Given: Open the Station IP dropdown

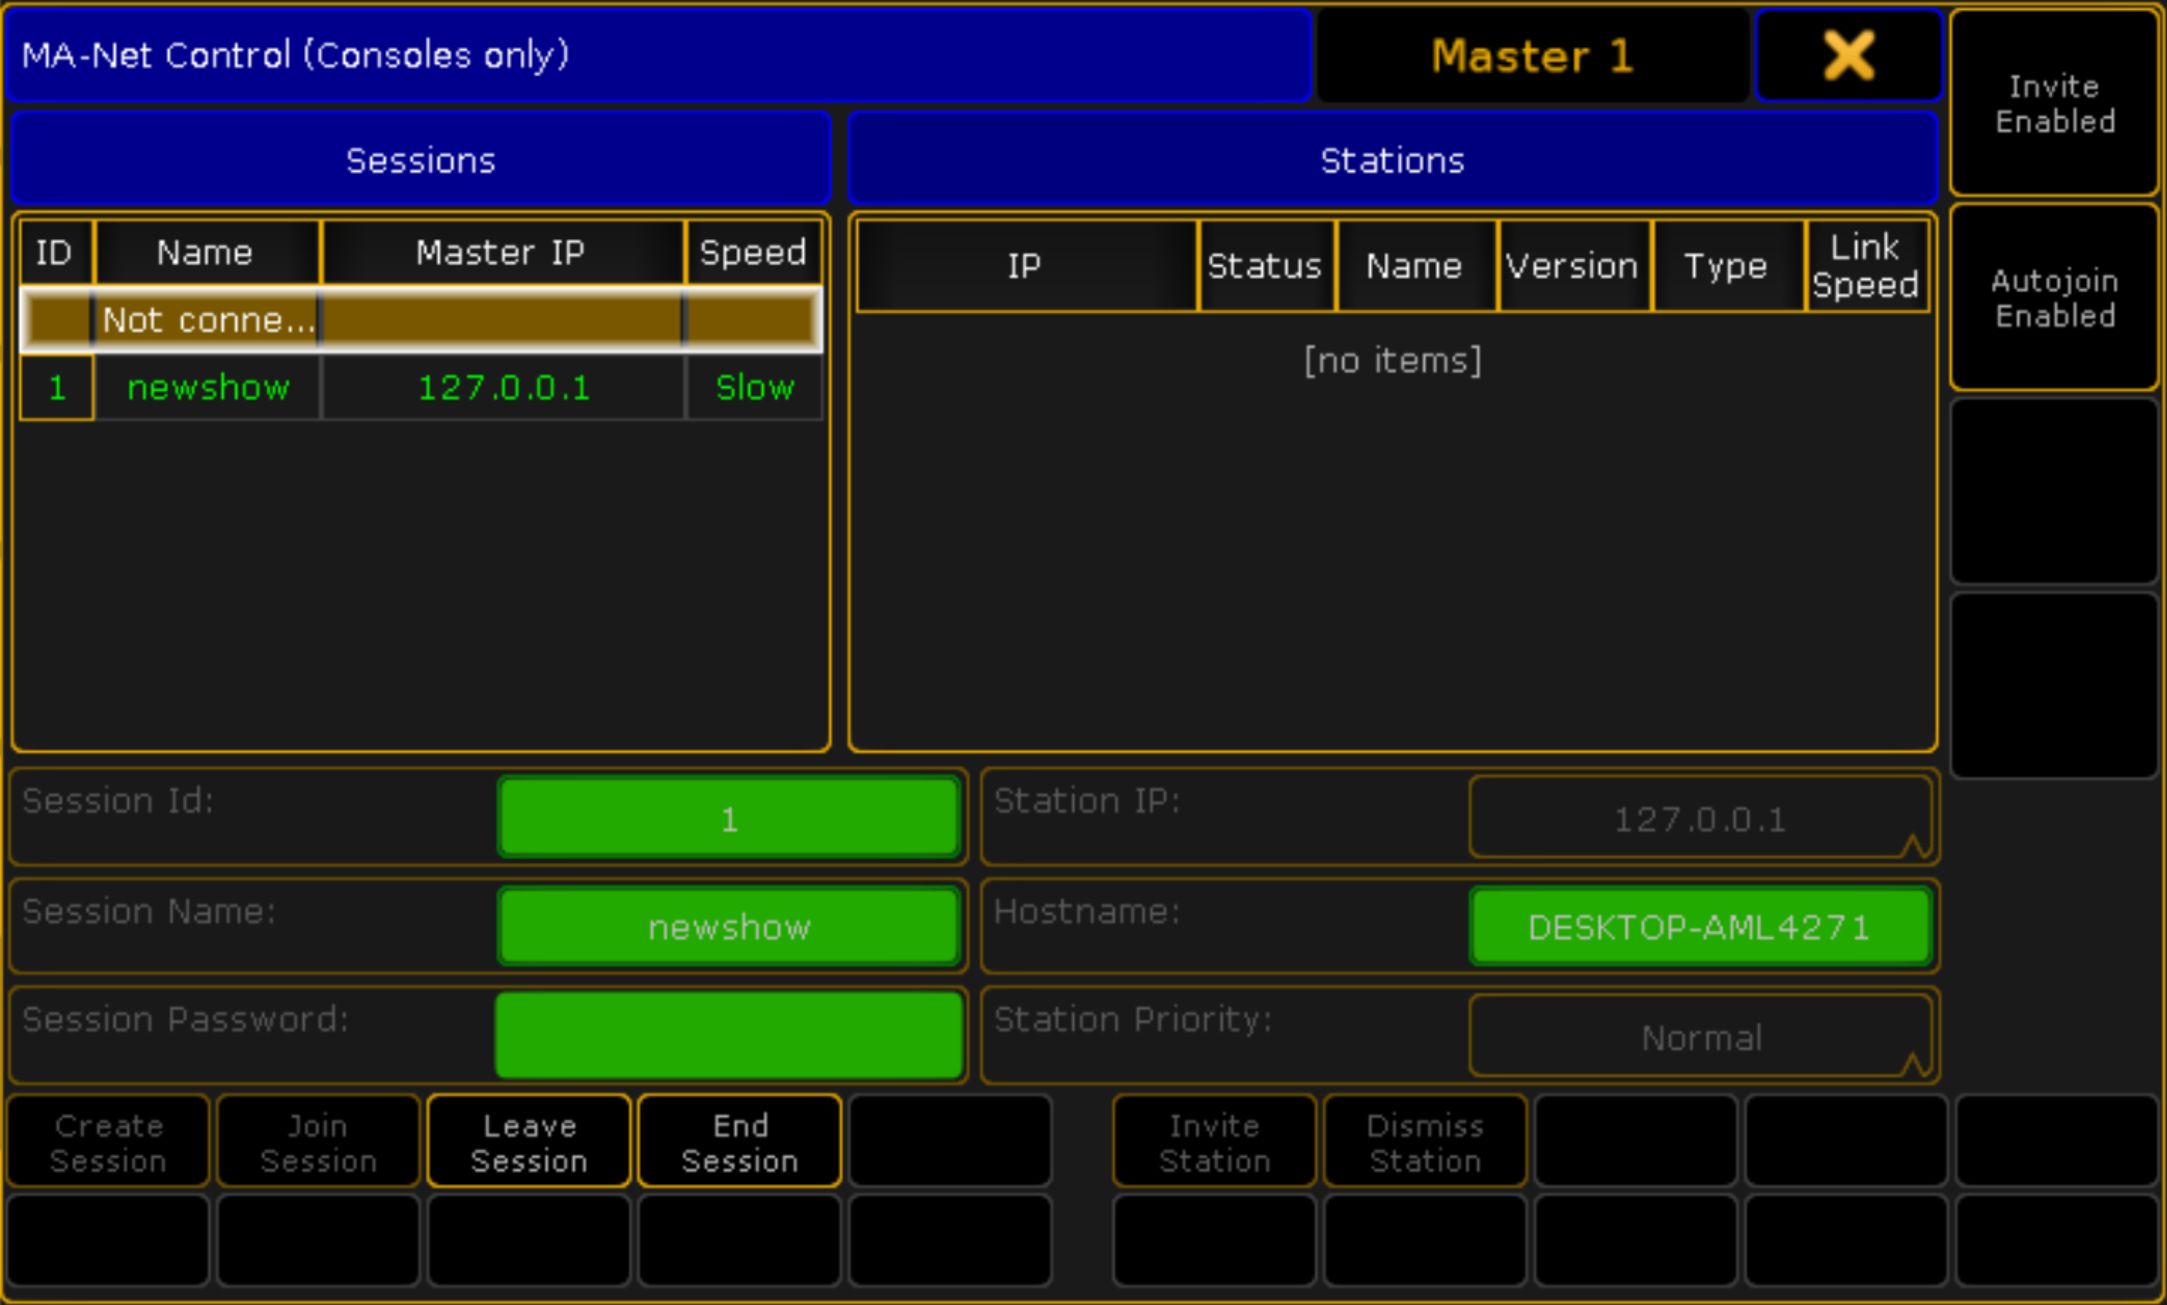Looking at the screenshot, I should (x=1699, y=819).
